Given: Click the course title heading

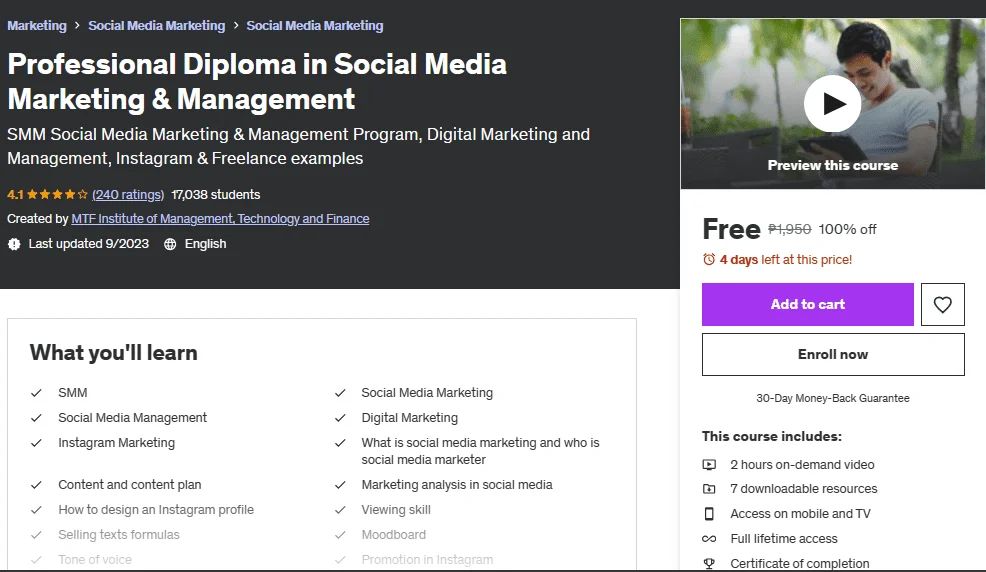Looking at the screenshot, I should point(257,82).
